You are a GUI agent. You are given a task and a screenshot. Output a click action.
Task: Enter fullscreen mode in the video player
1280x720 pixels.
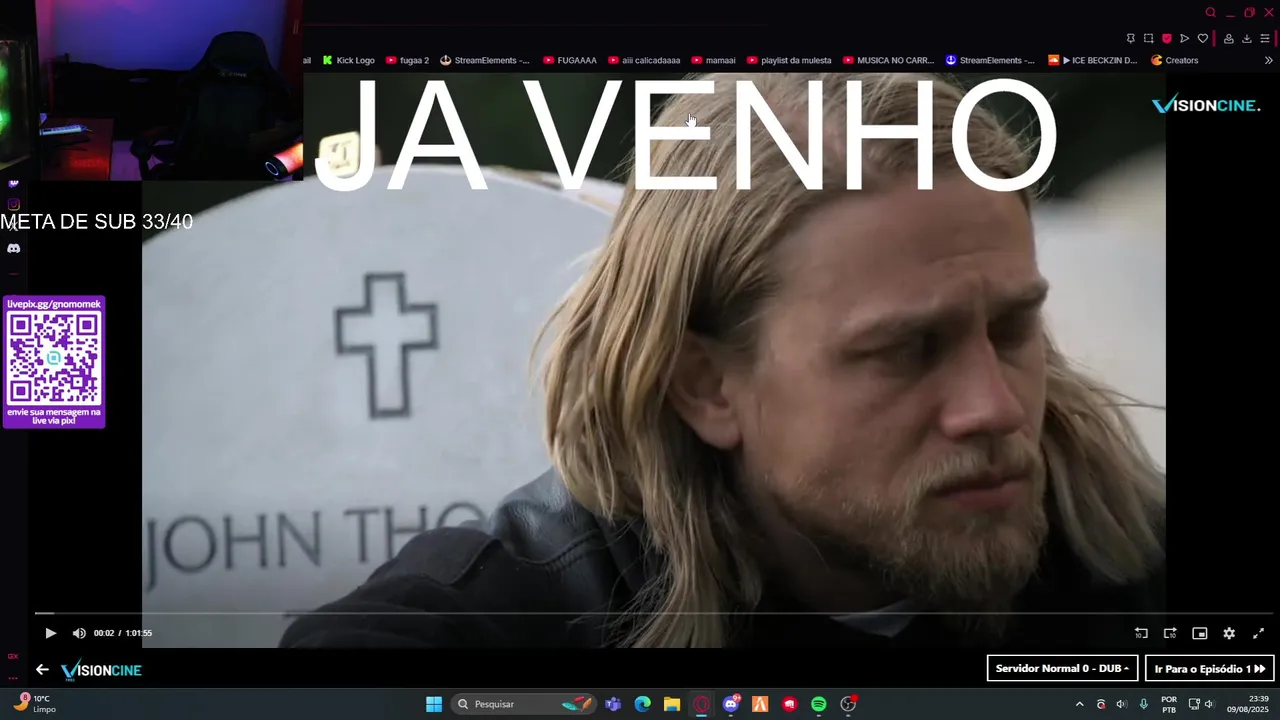[x=1258, y=633]
